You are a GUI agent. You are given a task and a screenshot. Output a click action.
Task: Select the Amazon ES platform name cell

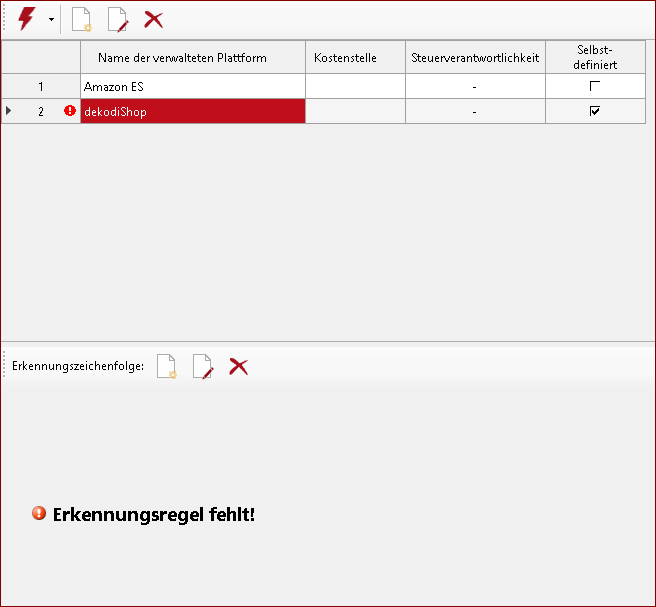(193, 87)
